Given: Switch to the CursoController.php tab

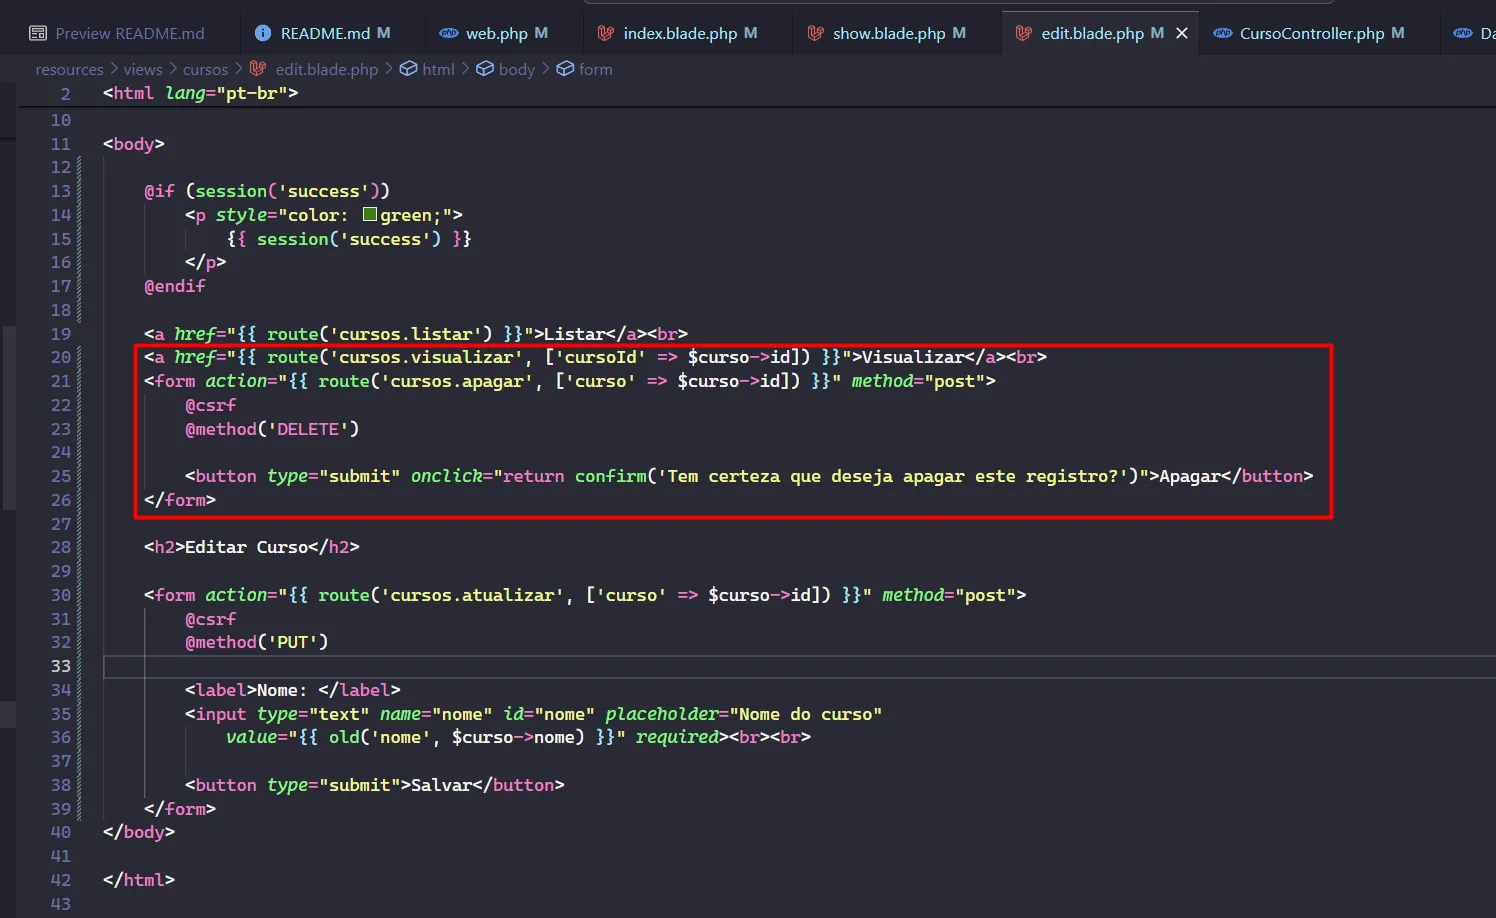Looking at the screenshot, I should coord(1311,33).
